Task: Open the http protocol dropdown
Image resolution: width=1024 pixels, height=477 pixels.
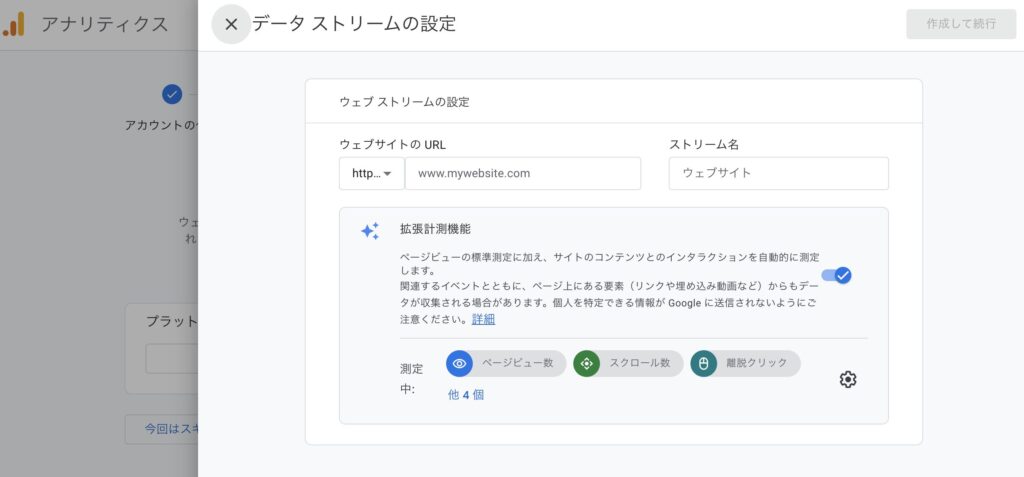Action: point(372,173)
